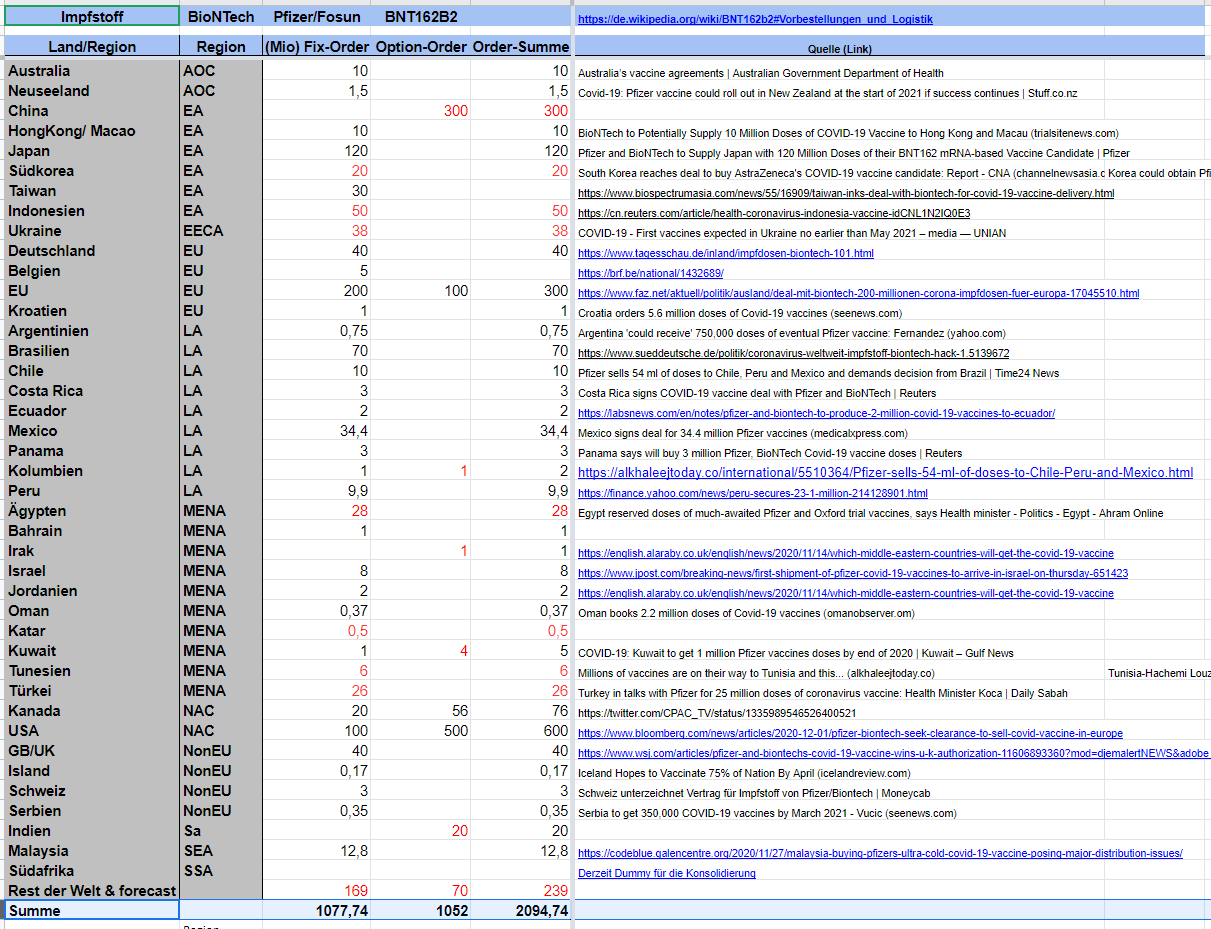
Task: Open the jpost.com Israel shipment link
Action: click(x=853, y=573)
